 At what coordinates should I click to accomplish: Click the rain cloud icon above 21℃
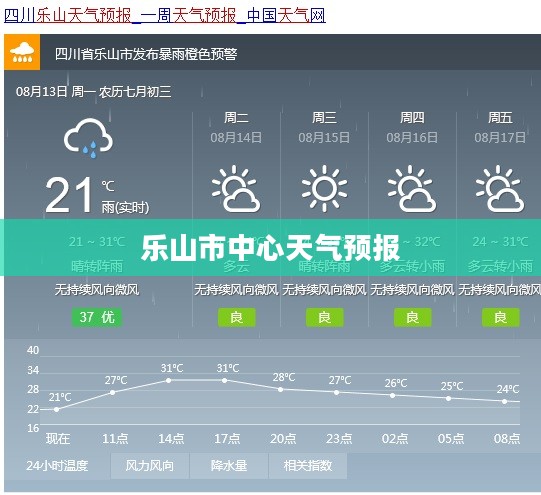[x=88, y=138]
